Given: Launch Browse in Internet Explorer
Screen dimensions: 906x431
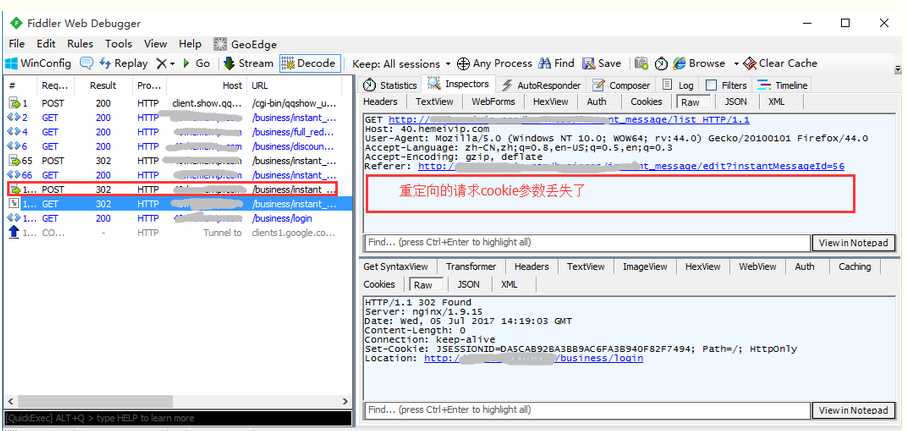Looking at the screenshot, I should click(x=699, y=64).
